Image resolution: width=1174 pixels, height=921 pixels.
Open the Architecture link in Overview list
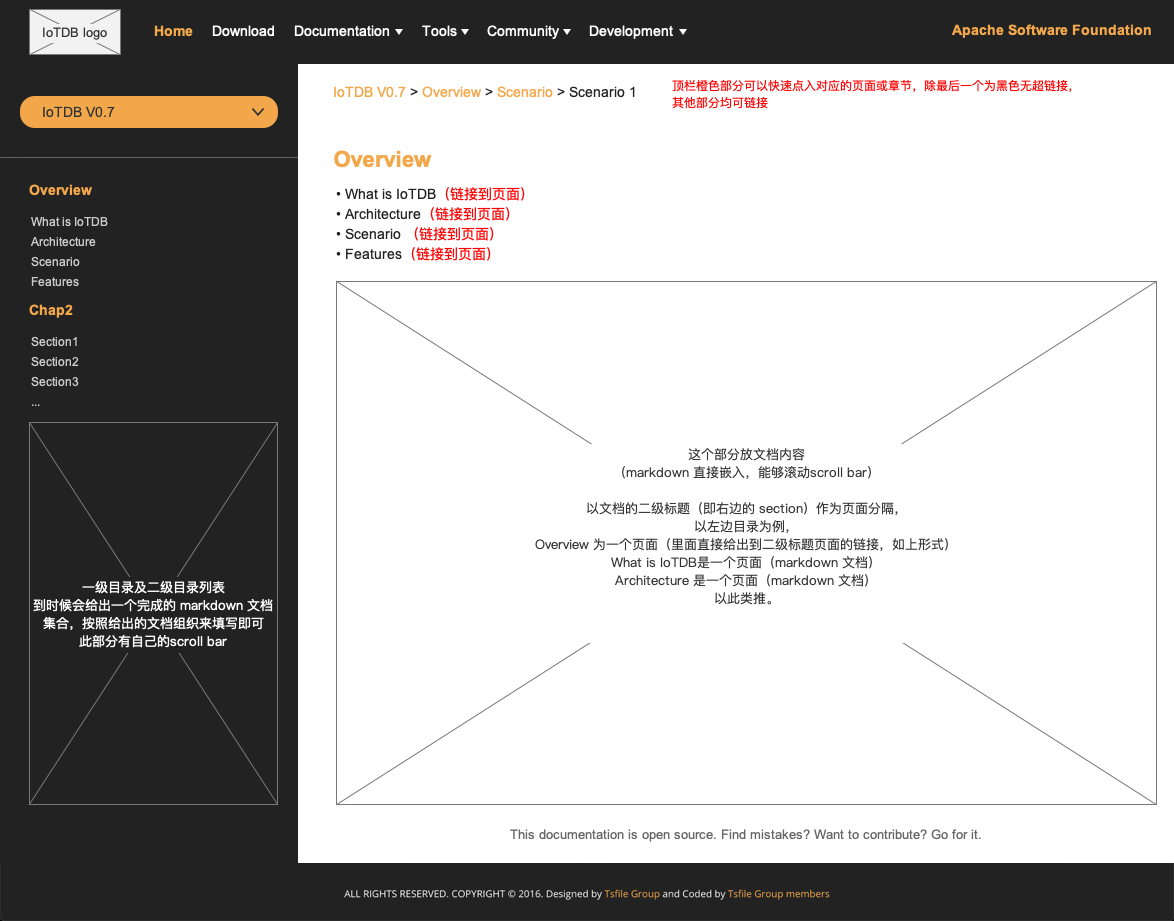(x=382, y=214)
